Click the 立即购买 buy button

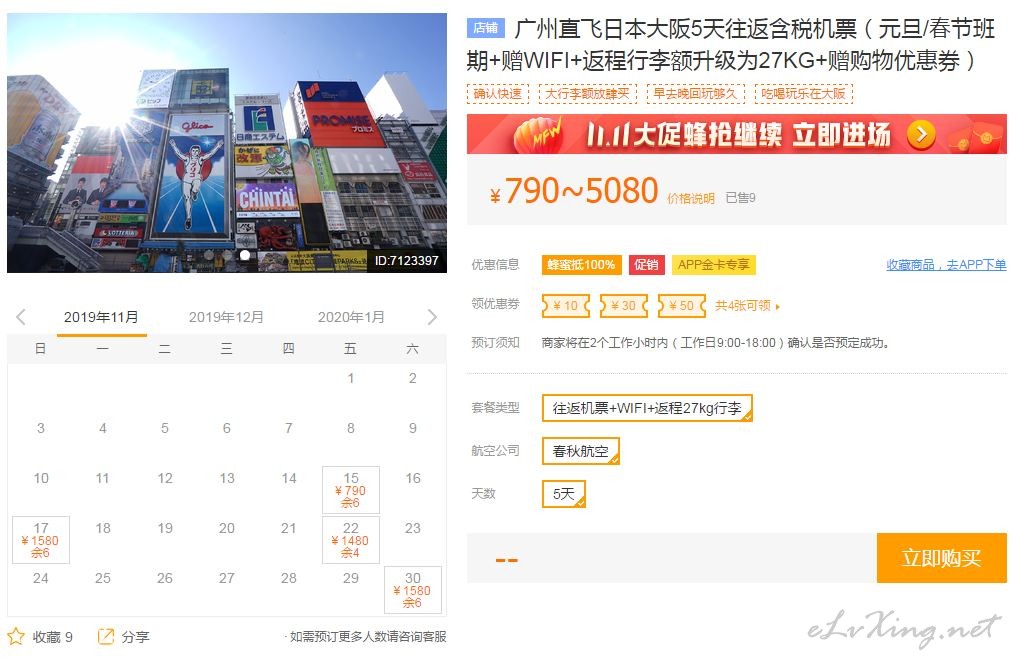(x=941, y=558)
